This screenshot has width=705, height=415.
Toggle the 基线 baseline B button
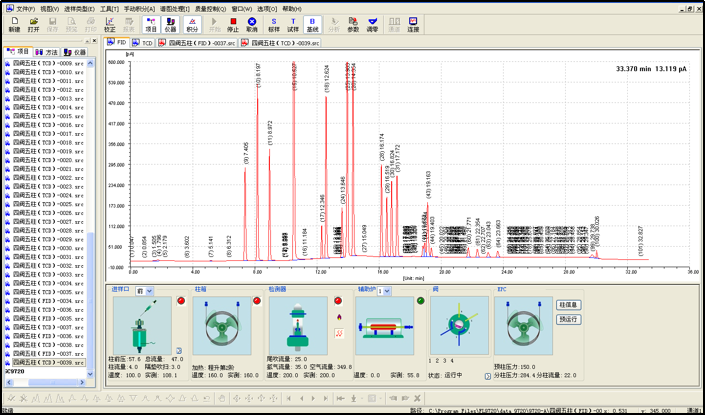pyautogui.click(x=312, y=25)
